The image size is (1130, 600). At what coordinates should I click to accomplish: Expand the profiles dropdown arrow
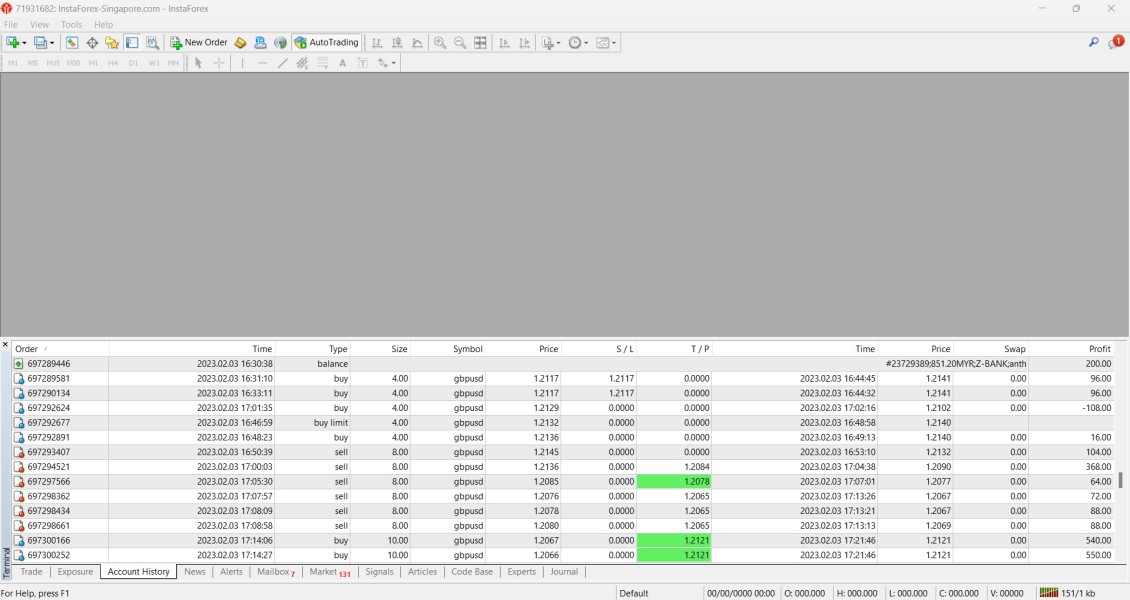tap(52, 43)
